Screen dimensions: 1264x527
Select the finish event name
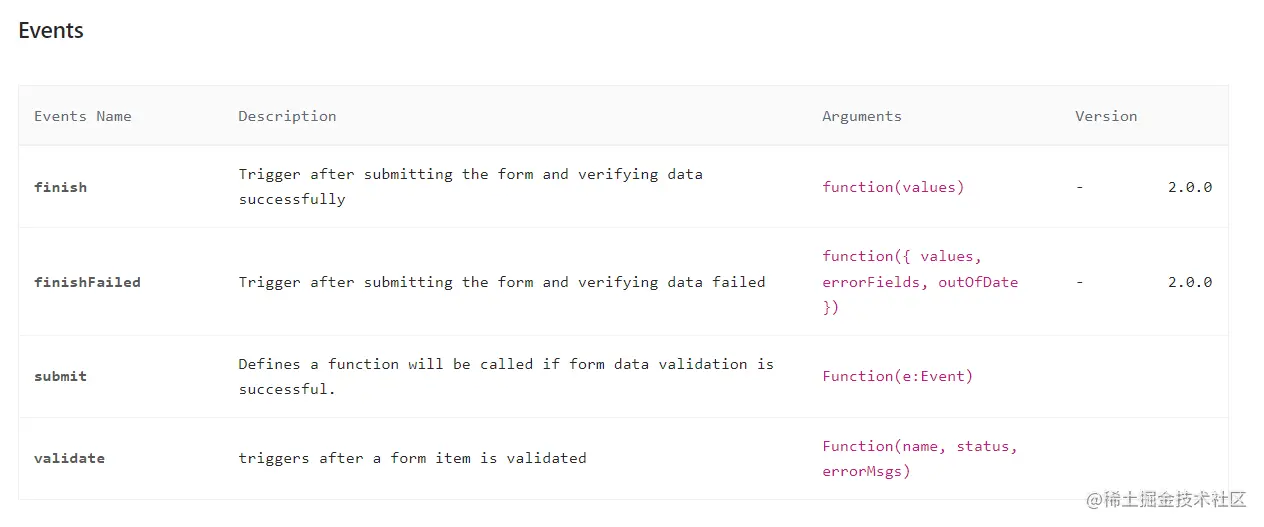click(x=60, y=187)
